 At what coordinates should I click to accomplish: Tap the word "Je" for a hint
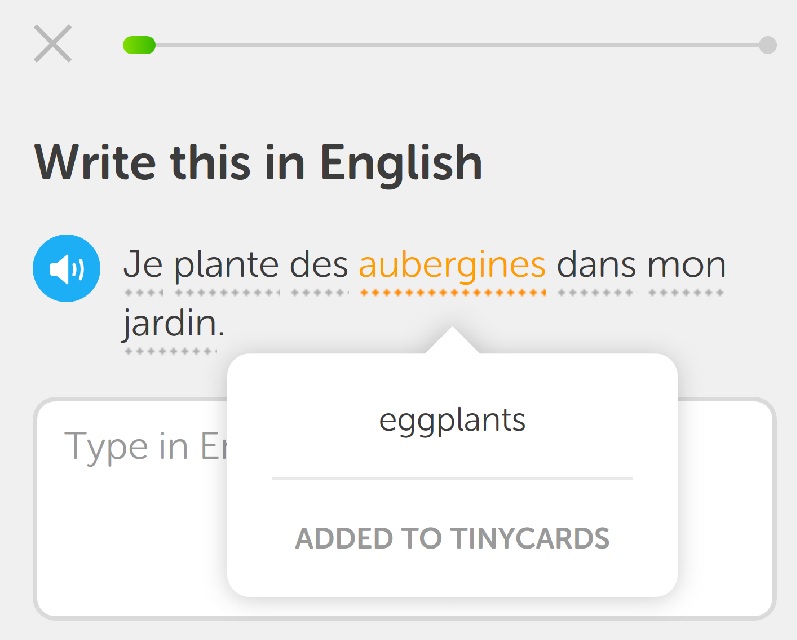pos(144,264)
